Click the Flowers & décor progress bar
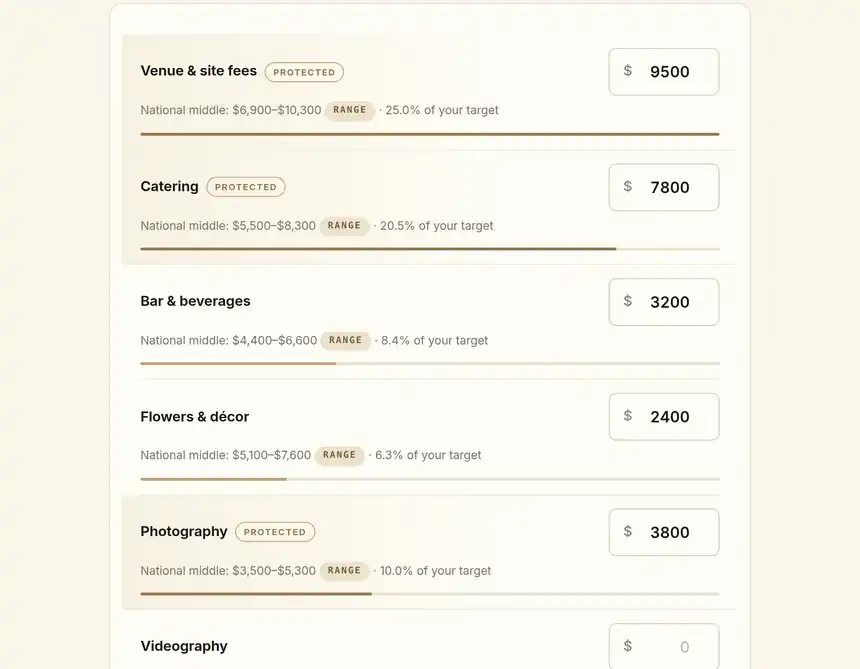The image size is (860, 669). pos(430,479)
